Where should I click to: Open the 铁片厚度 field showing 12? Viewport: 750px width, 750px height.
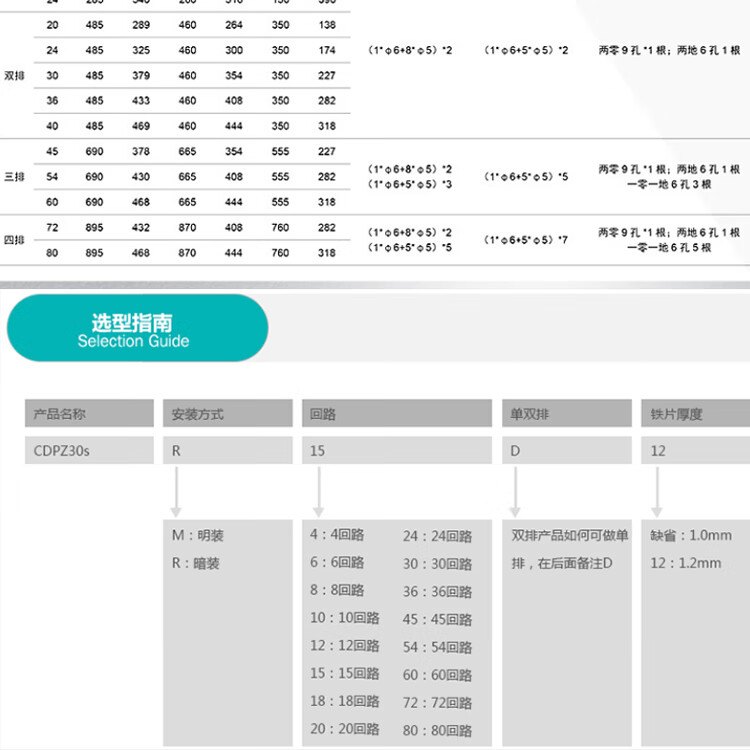point(695,450)
